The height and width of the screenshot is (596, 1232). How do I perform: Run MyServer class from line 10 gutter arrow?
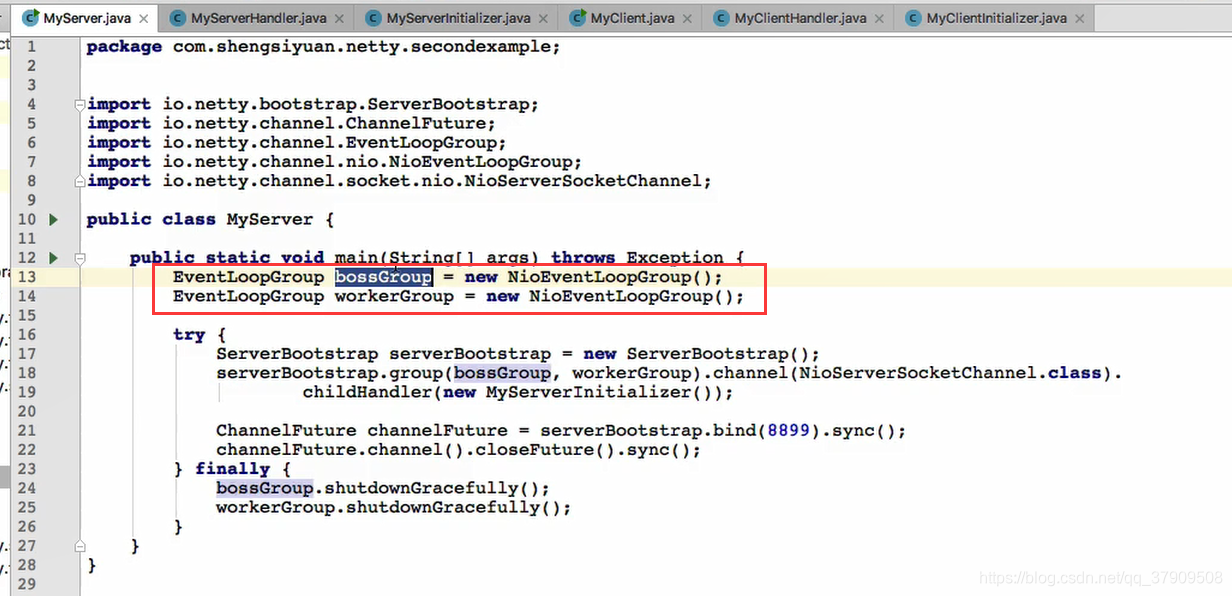54,219
